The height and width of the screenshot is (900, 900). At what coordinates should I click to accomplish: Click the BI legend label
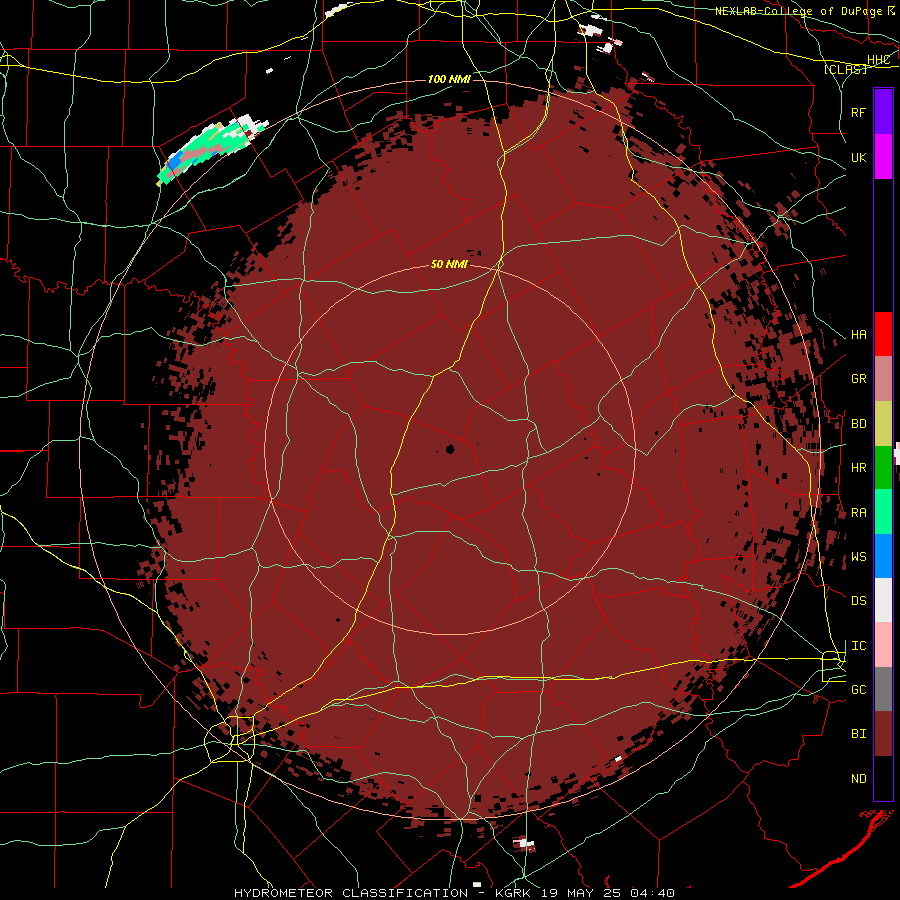pyautogui.click(x=858, y=734)
